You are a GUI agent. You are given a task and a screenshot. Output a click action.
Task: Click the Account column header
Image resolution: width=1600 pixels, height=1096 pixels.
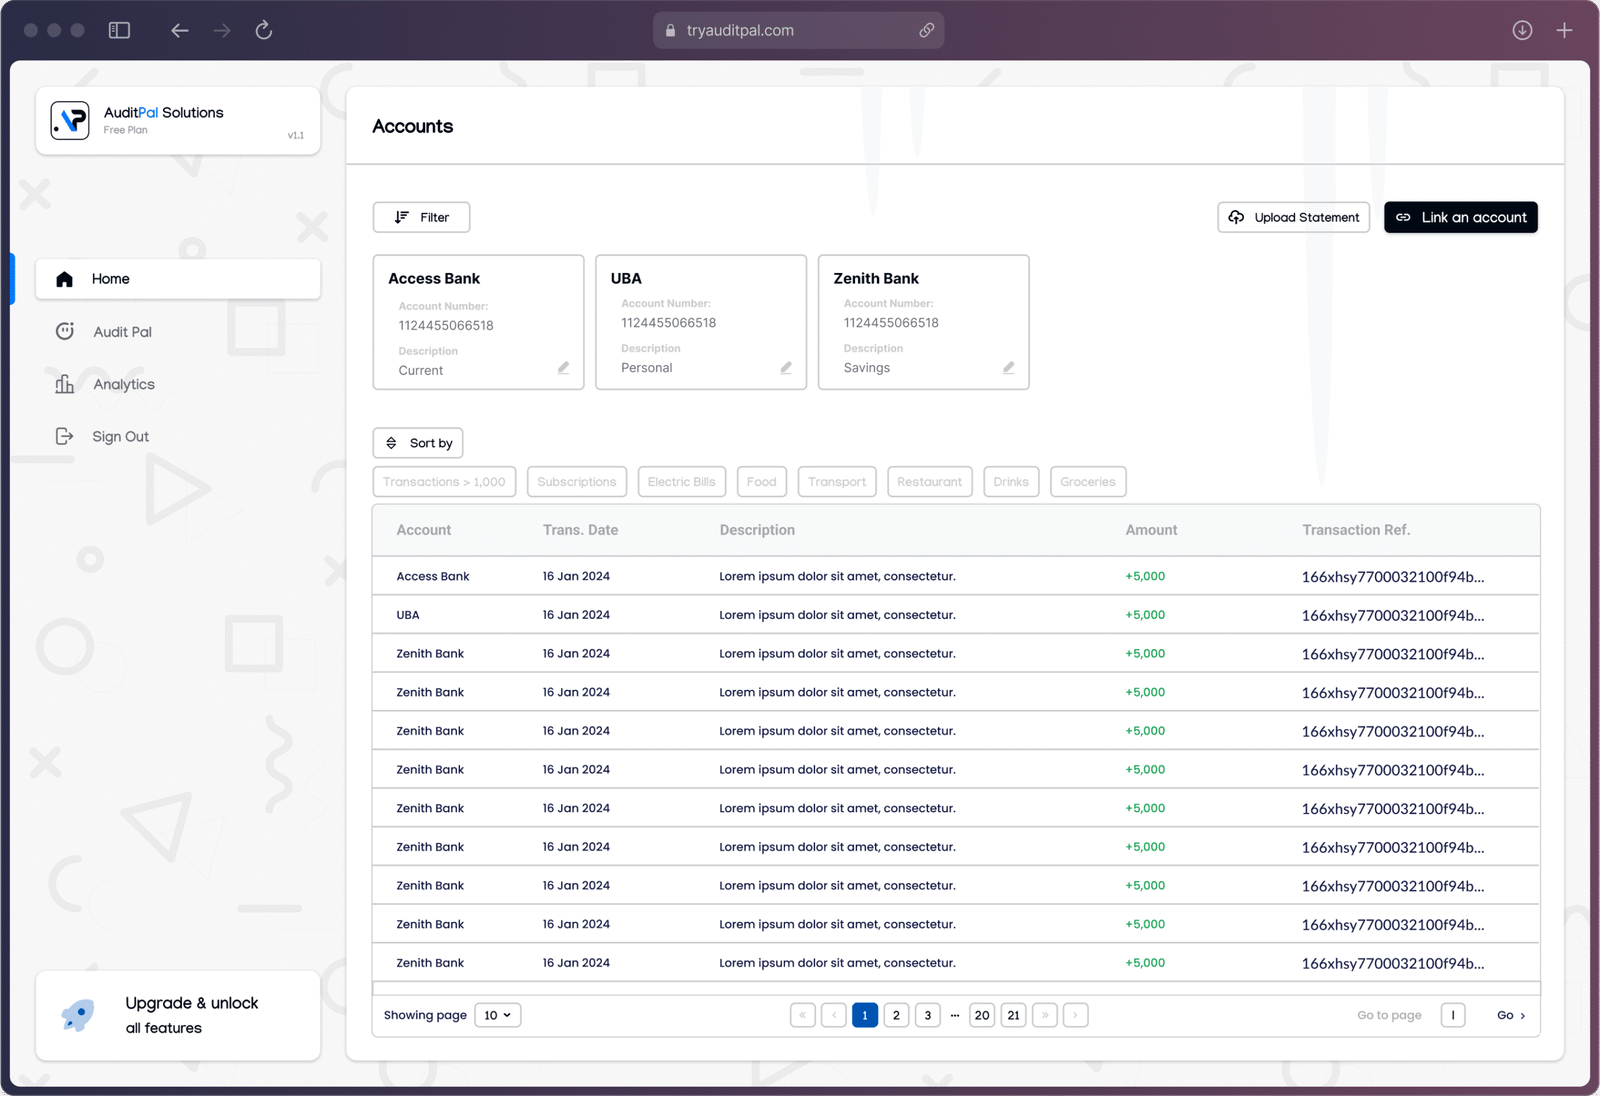424,530
